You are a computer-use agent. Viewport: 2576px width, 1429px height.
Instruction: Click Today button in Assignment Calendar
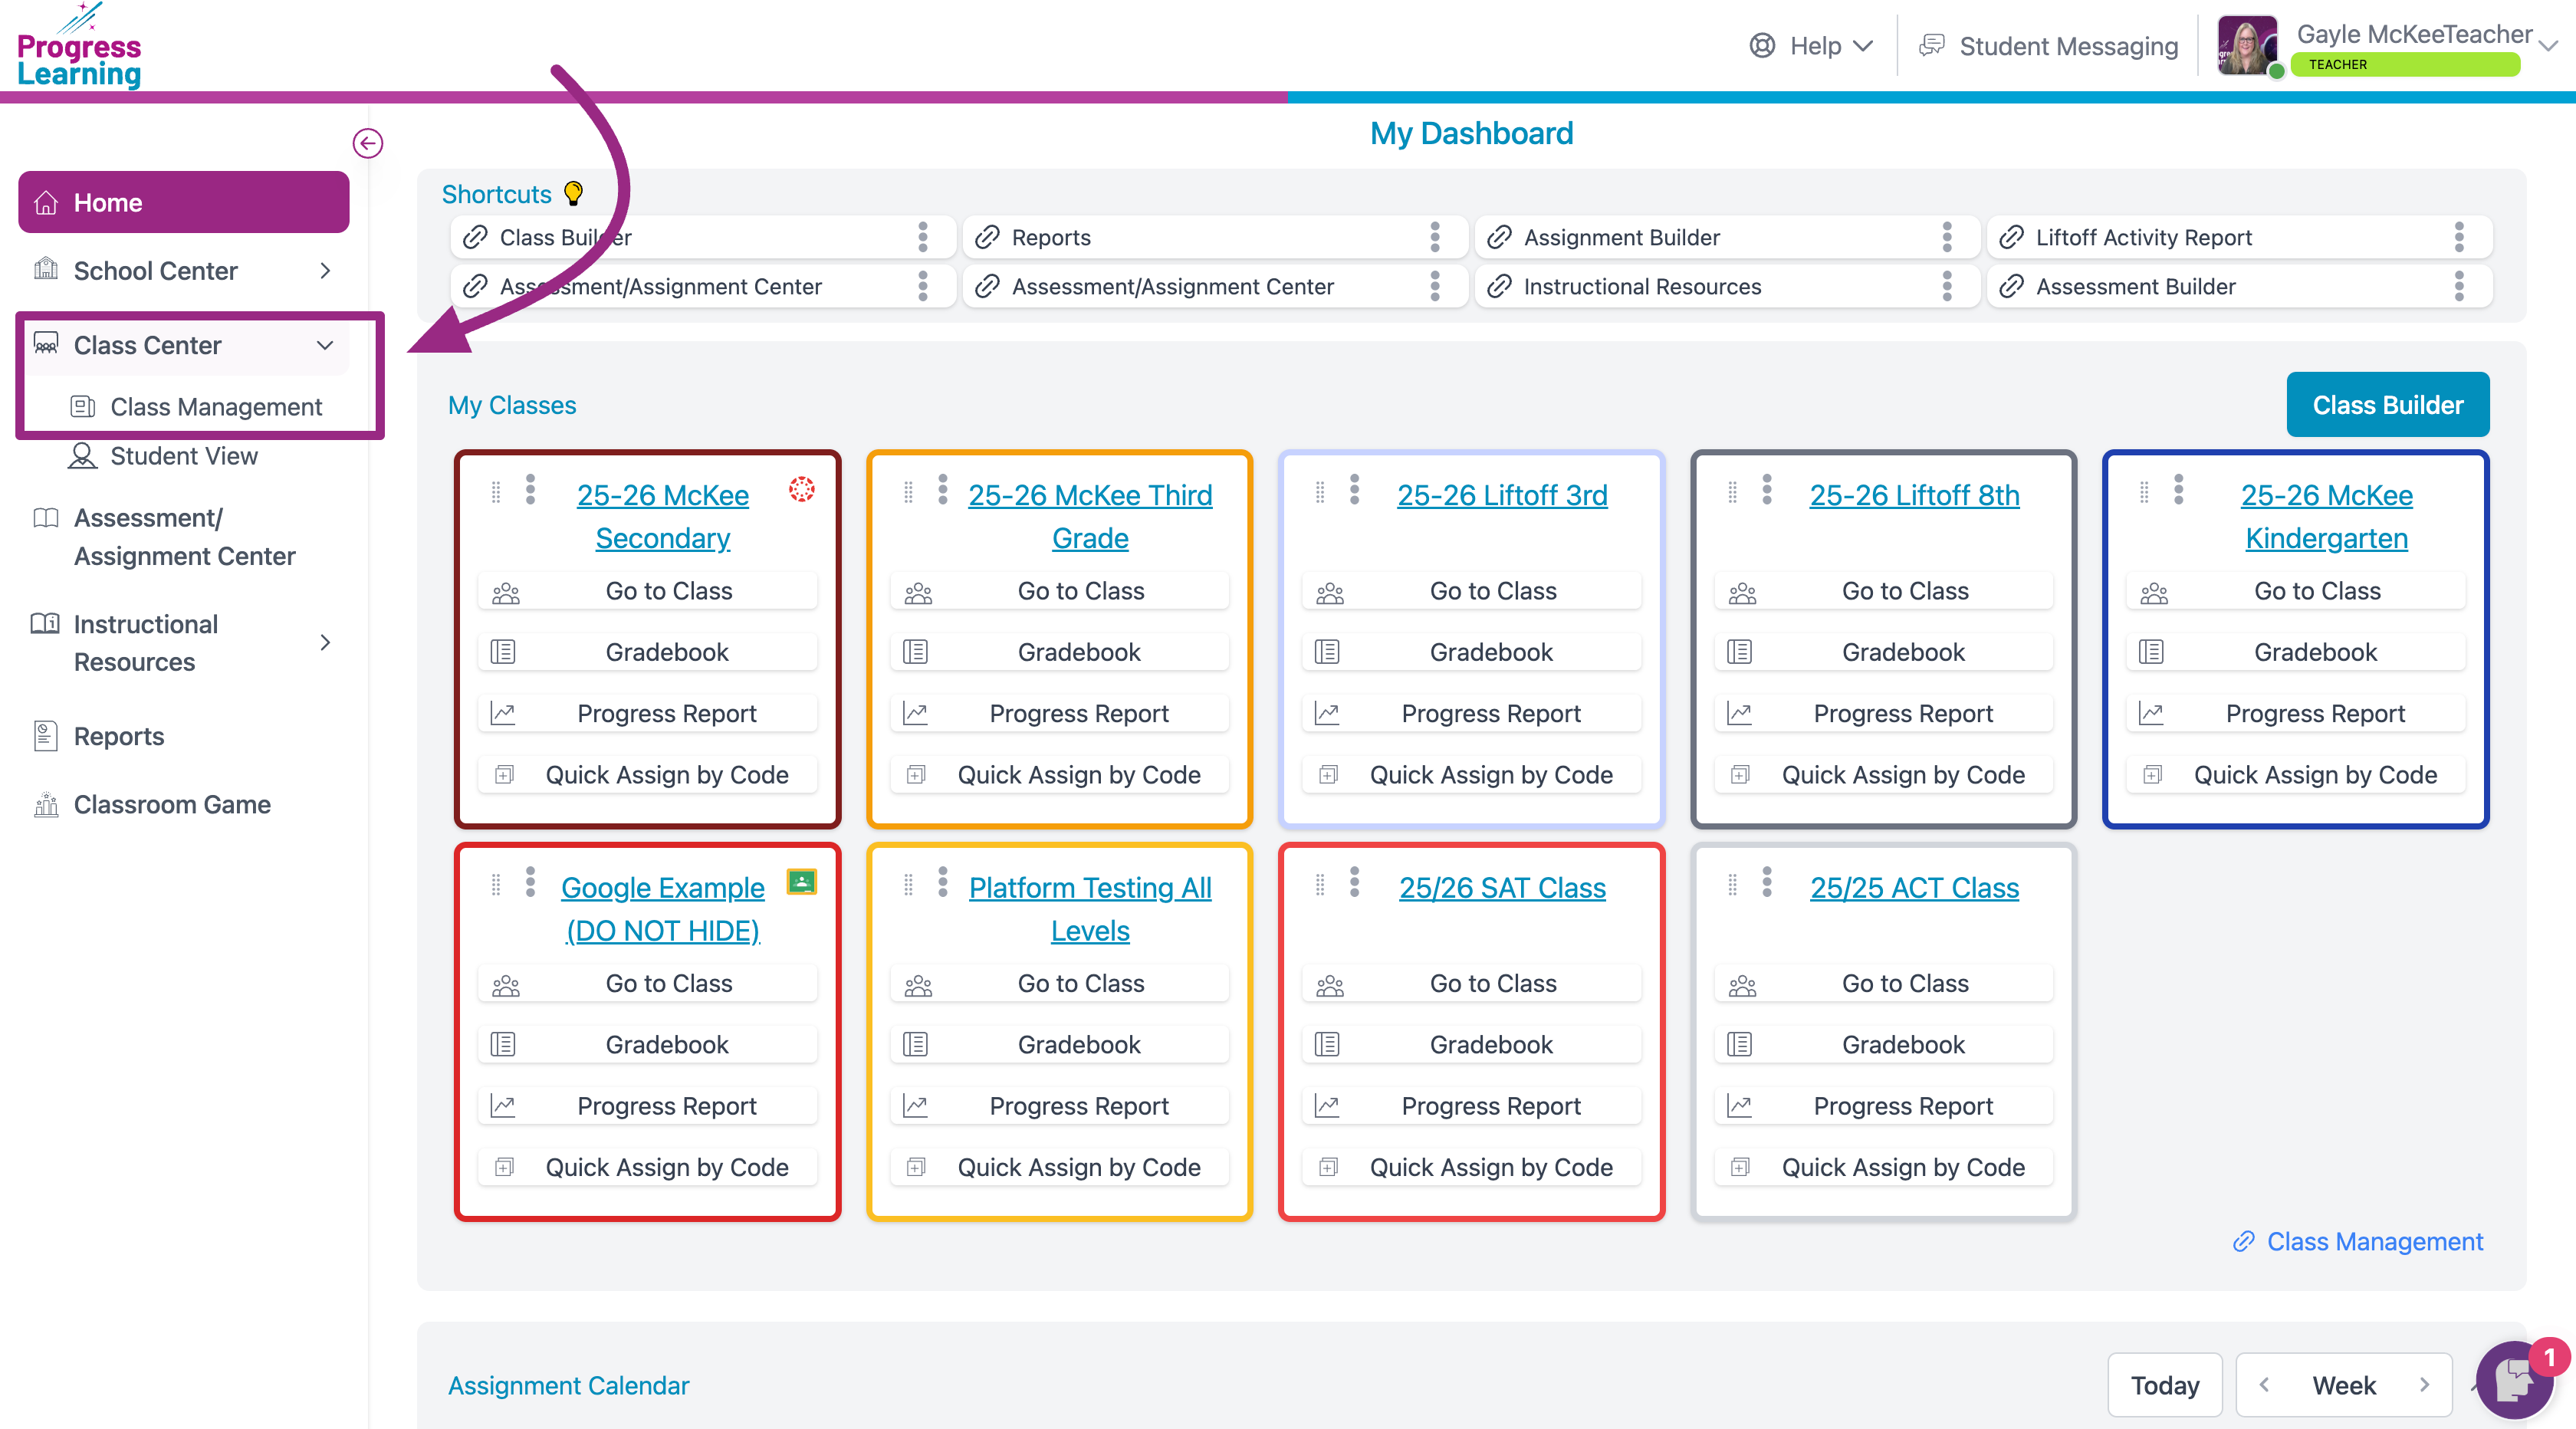(2164, 1385)
